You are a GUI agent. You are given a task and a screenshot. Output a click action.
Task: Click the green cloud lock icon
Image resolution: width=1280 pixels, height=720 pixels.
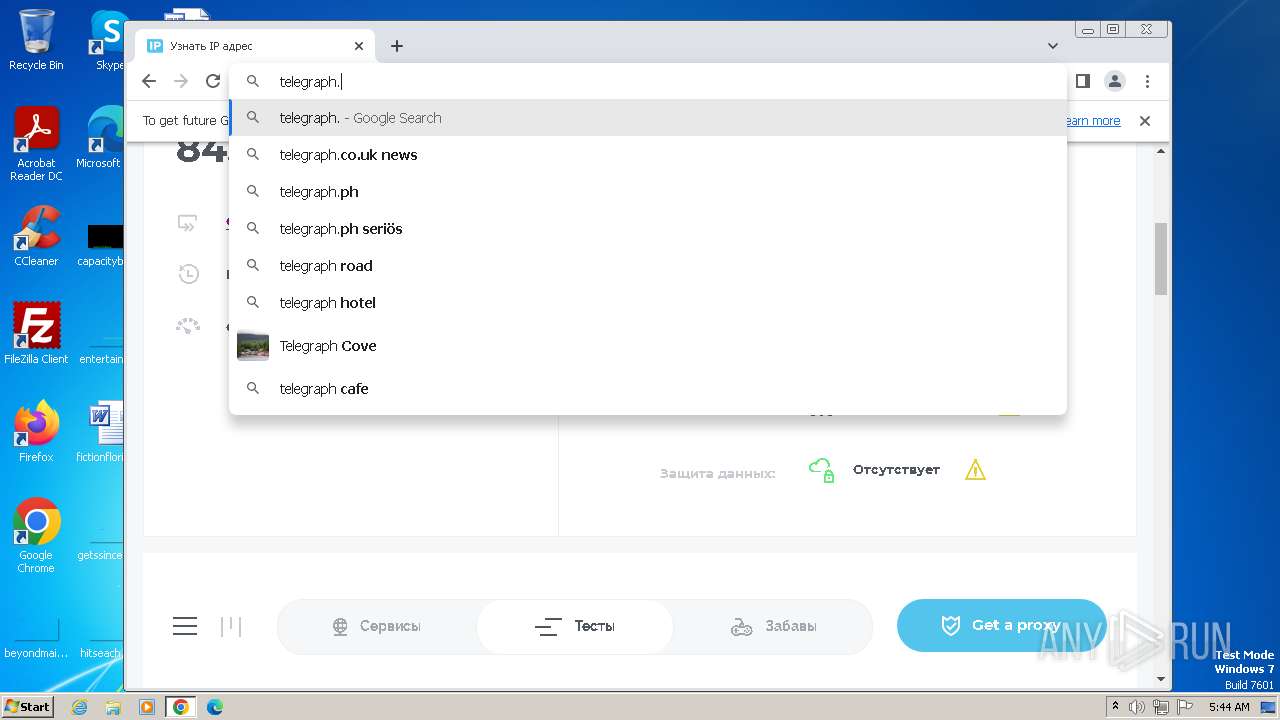tap(821, 470)
